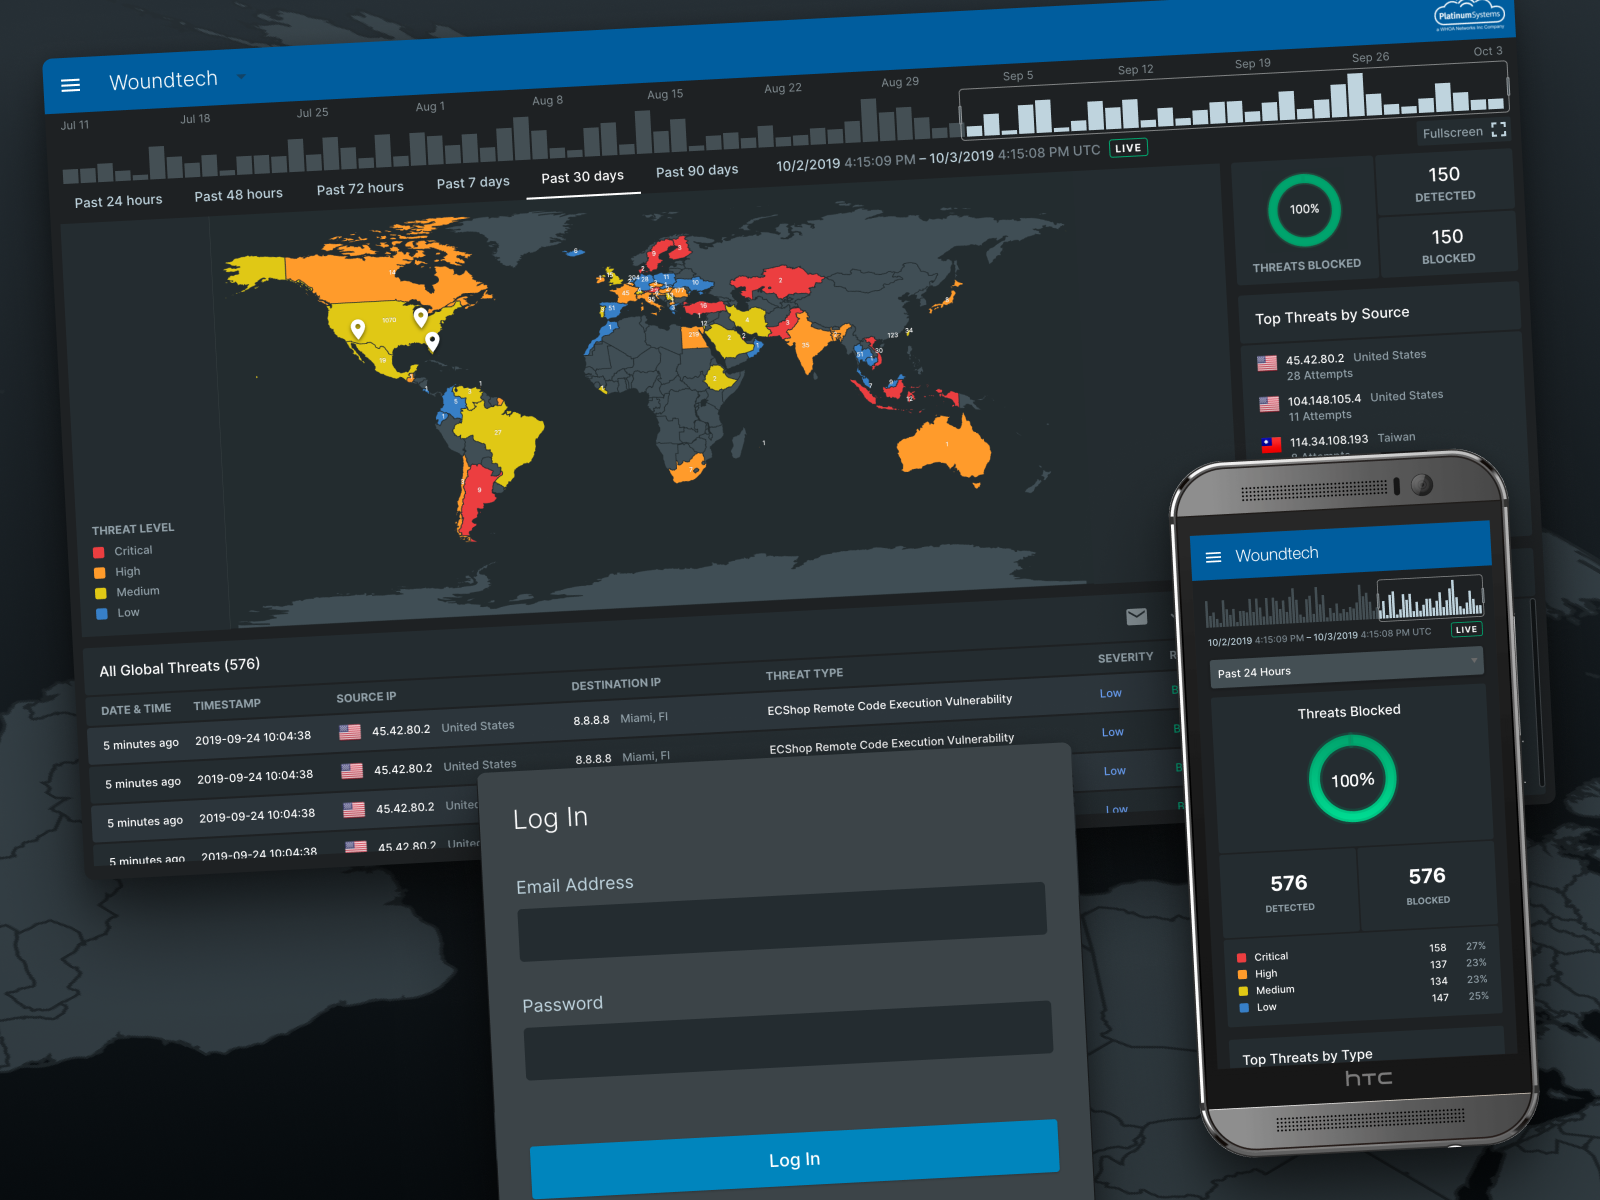This screenshot has width=1600, height=1200.
Task: Switch to the Past 7 days tab
Action: (x=473, y=182)
